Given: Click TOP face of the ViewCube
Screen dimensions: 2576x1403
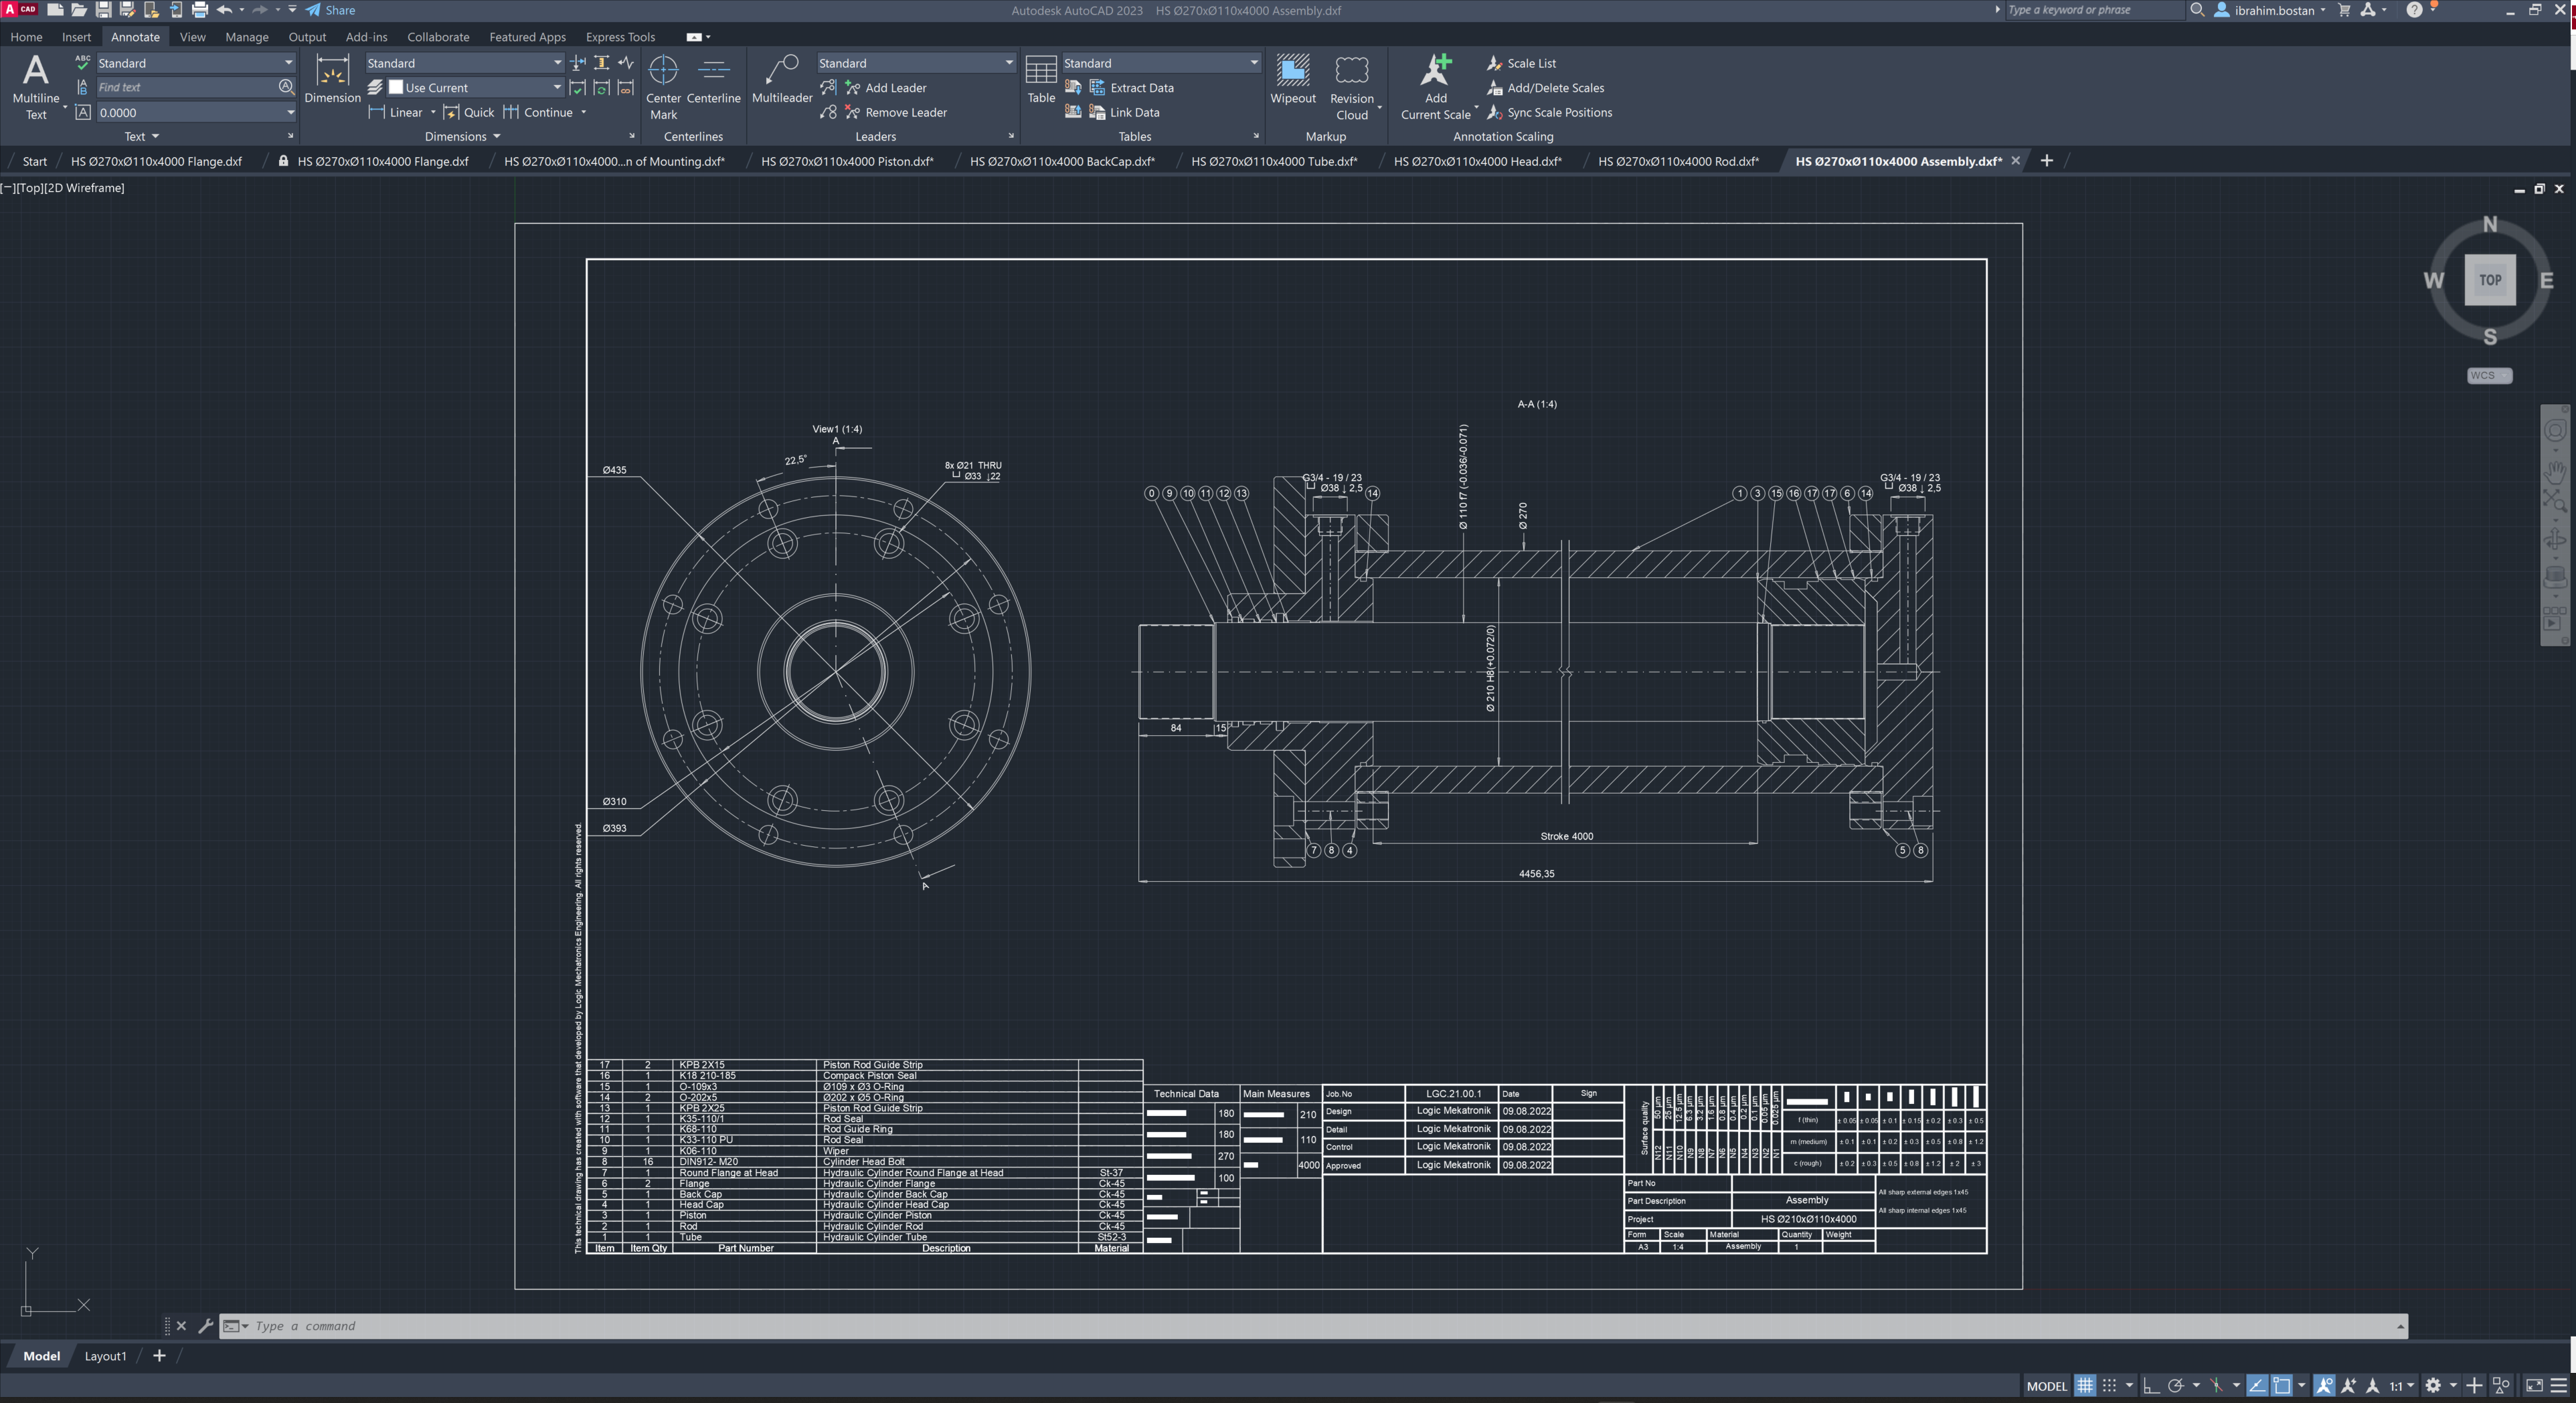Looking at the screenshot, I should click(x=2489, y=280).
